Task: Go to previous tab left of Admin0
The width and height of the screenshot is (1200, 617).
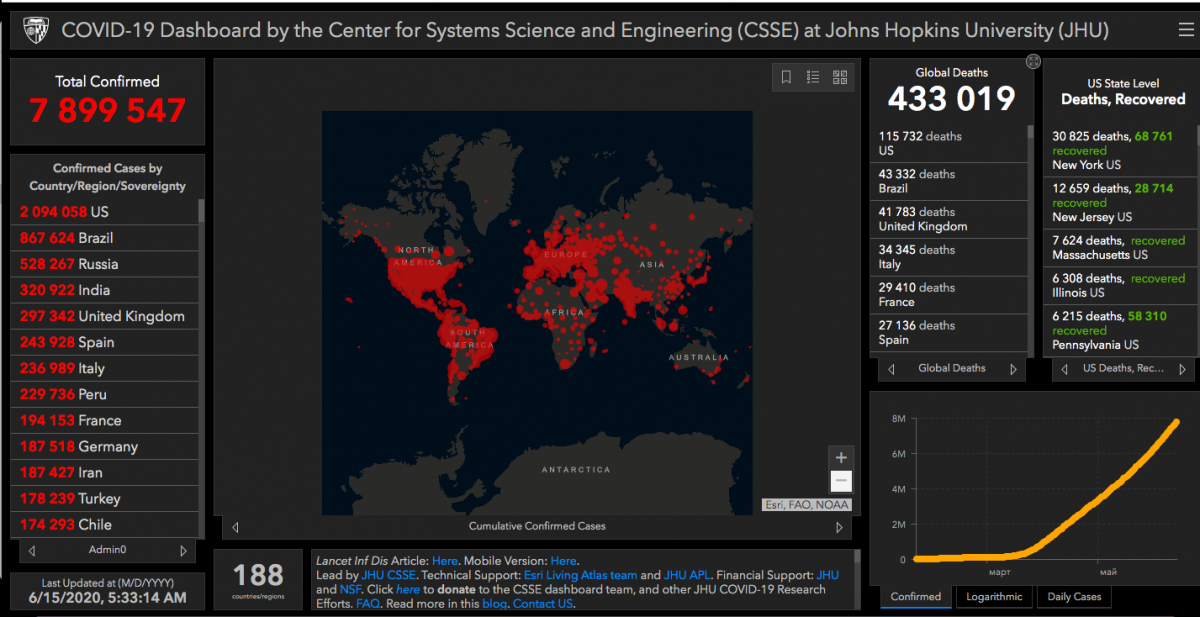Action: (x=32, y=550)
